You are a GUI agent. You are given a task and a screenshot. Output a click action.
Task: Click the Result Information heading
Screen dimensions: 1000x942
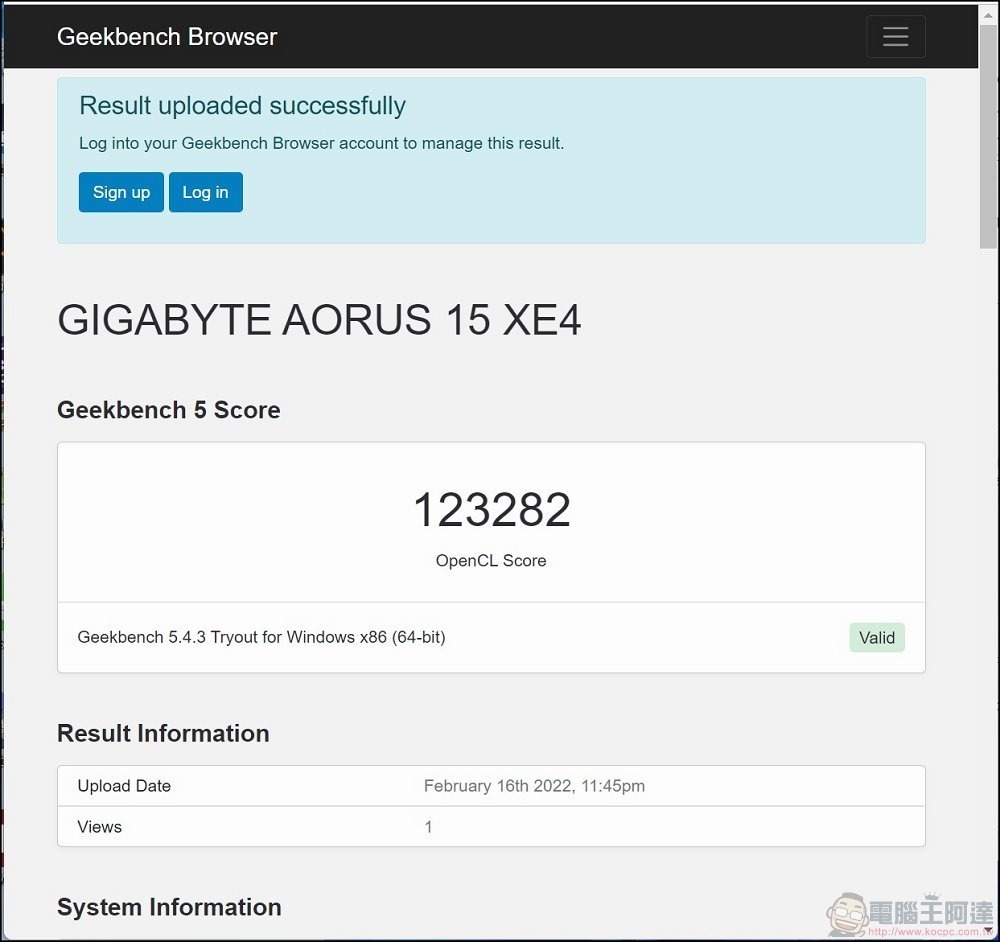point(163,733)
